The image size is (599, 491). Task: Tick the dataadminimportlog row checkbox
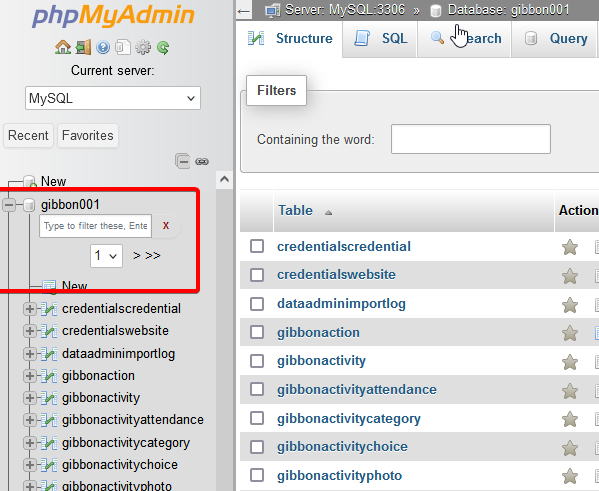(257, 304)
